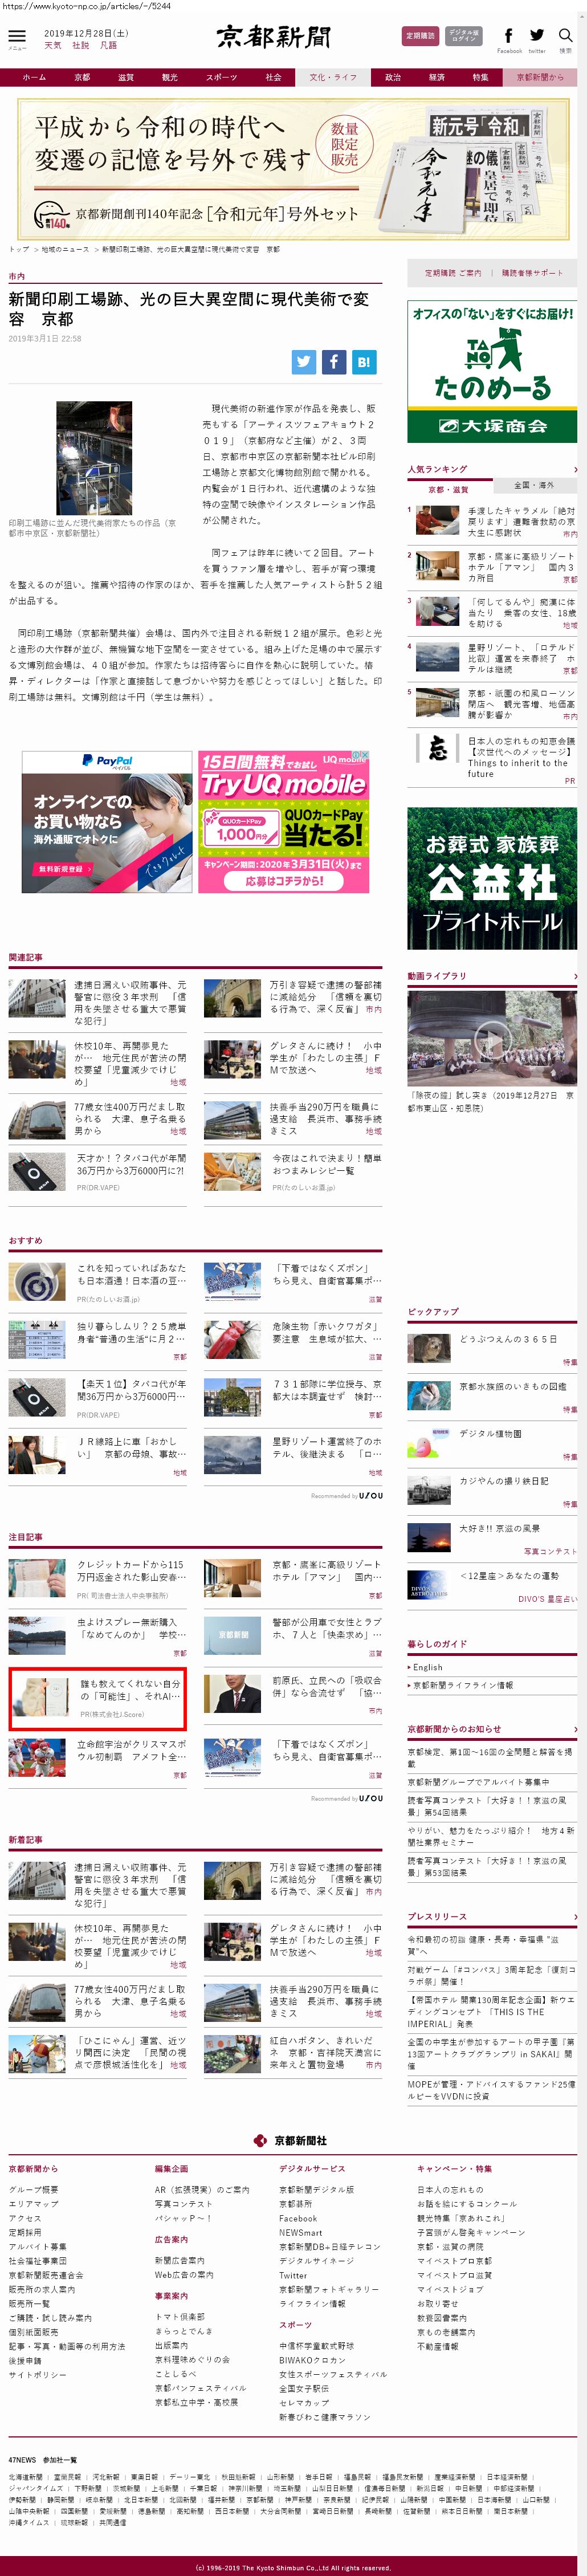The height and width of the screenshot is (2576, 587).
Task: Click the デジタル版ログイン button
Action: [x=464, y=36]
